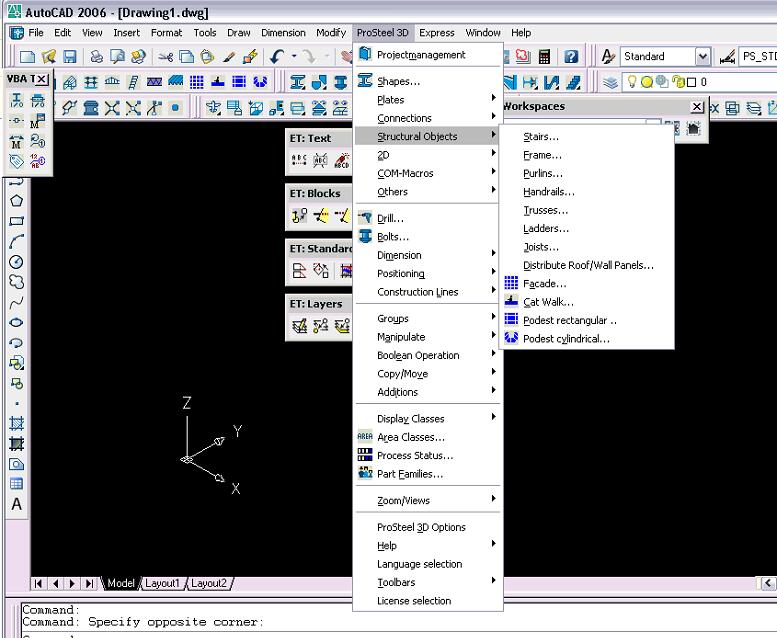The height and width of the screenshot is (638, 777).
Task: Select the Rectangle draw tool
Action: coord(16,221)
